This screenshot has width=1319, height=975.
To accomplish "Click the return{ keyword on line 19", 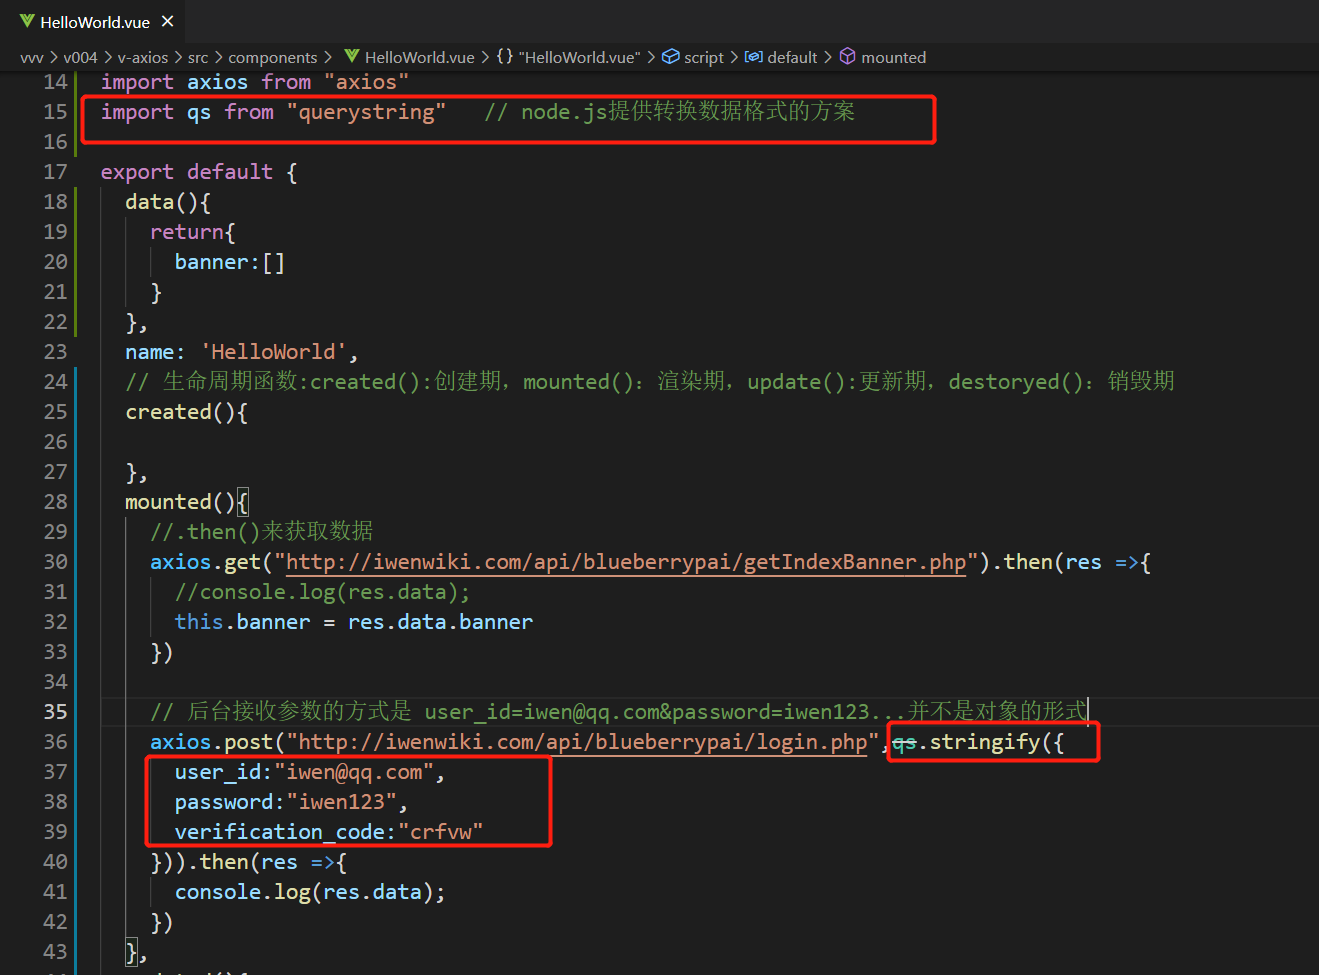I will pyautogui.click(x=193, y=232).
